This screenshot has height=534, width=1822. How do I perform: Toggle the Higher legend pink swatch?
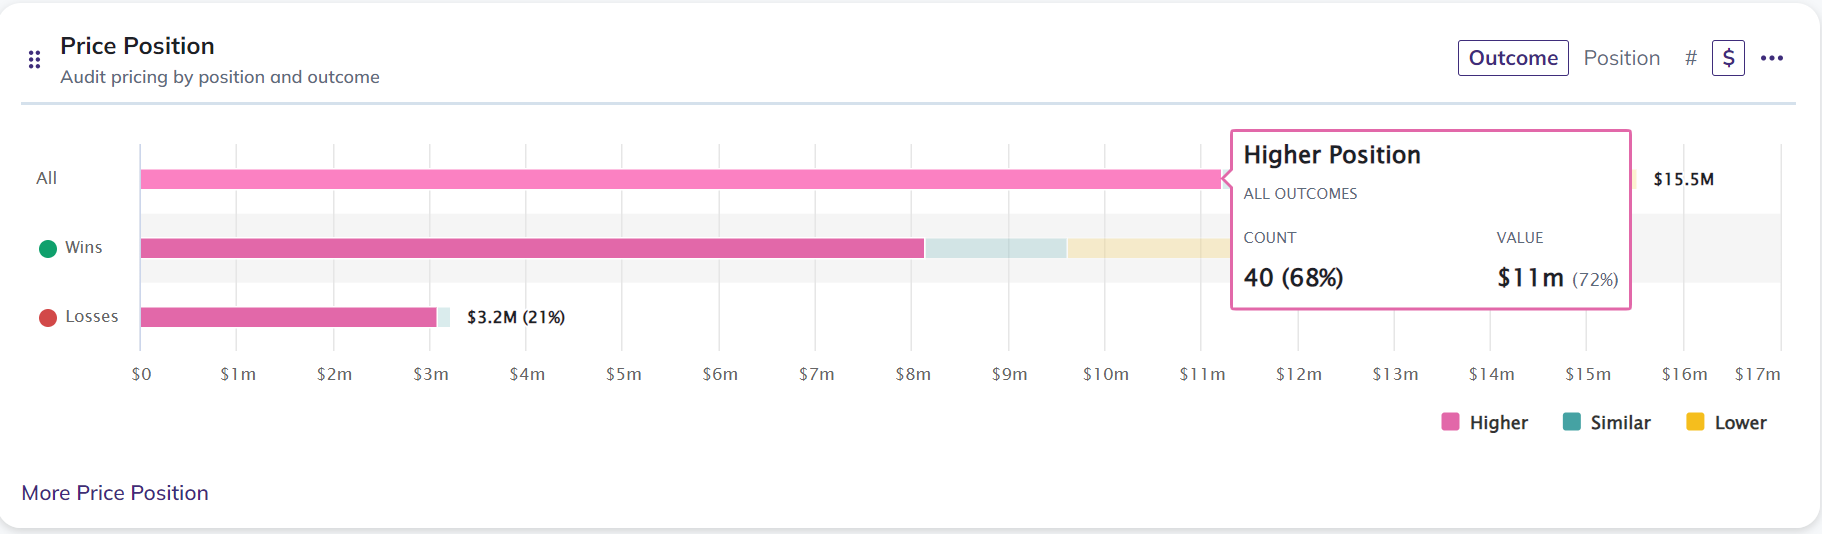click(1450, 422)
